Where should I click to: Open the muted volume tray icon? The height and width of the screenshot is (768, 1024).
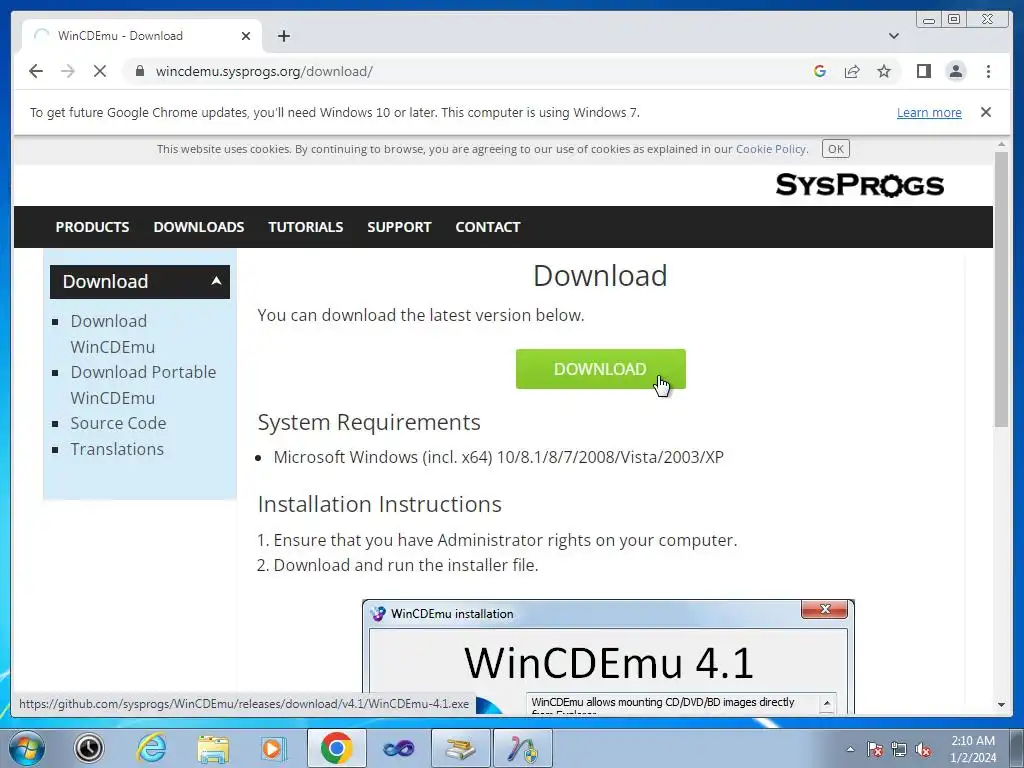tap(923, 749)
